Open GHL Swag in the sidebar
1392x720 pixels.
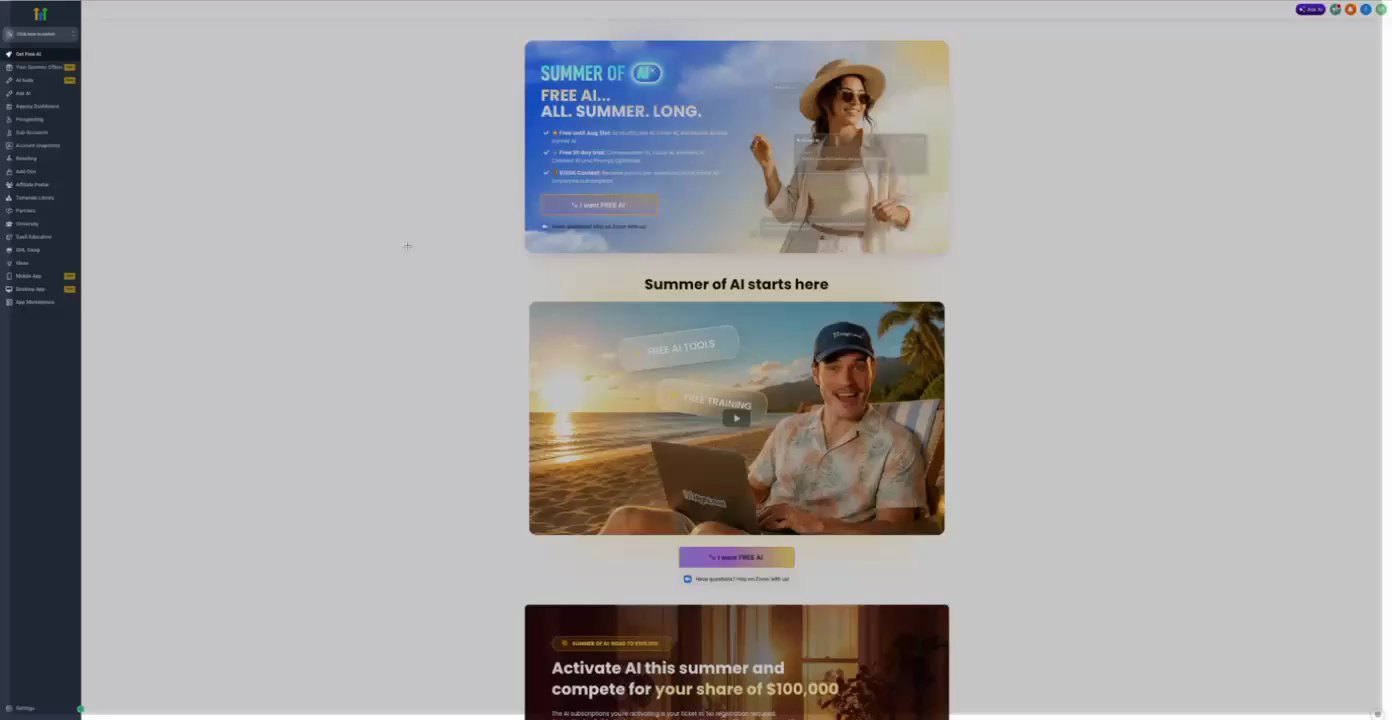point(27,250)
